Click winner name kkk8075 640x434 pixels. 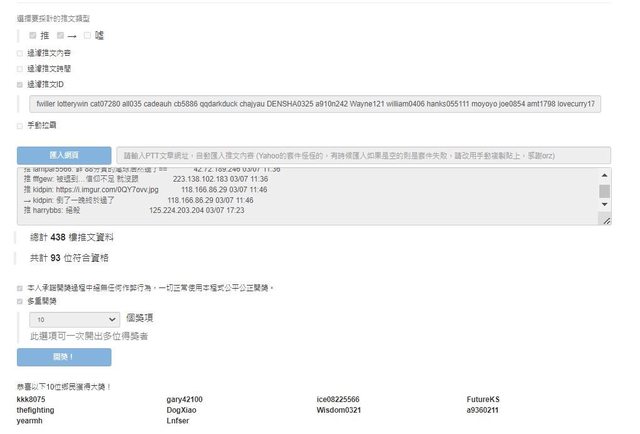(x=31, y=399)
